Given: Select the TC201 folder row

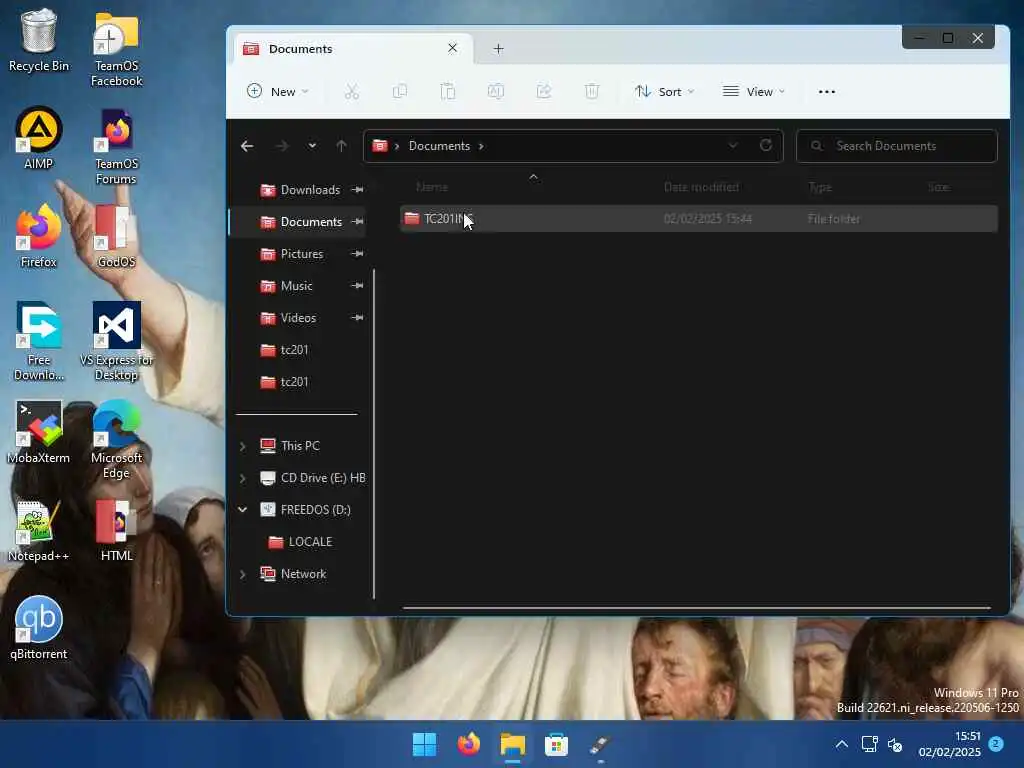Looking at the screenshot, I should [699, 218].
